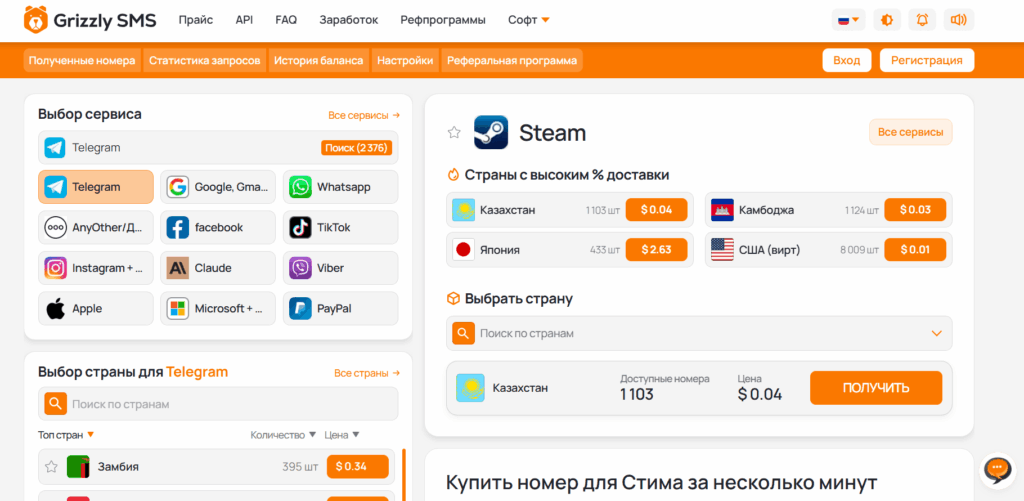Follow the Все сервисы arrow link
This screenshot has width=1024, height=501.
point(364,115)
